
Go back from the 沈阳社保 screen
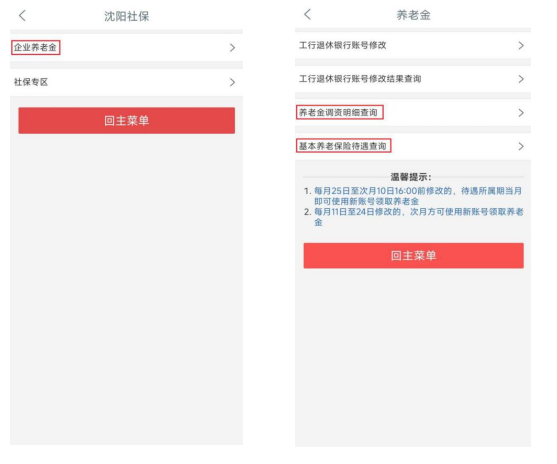[x=22, y=16]
